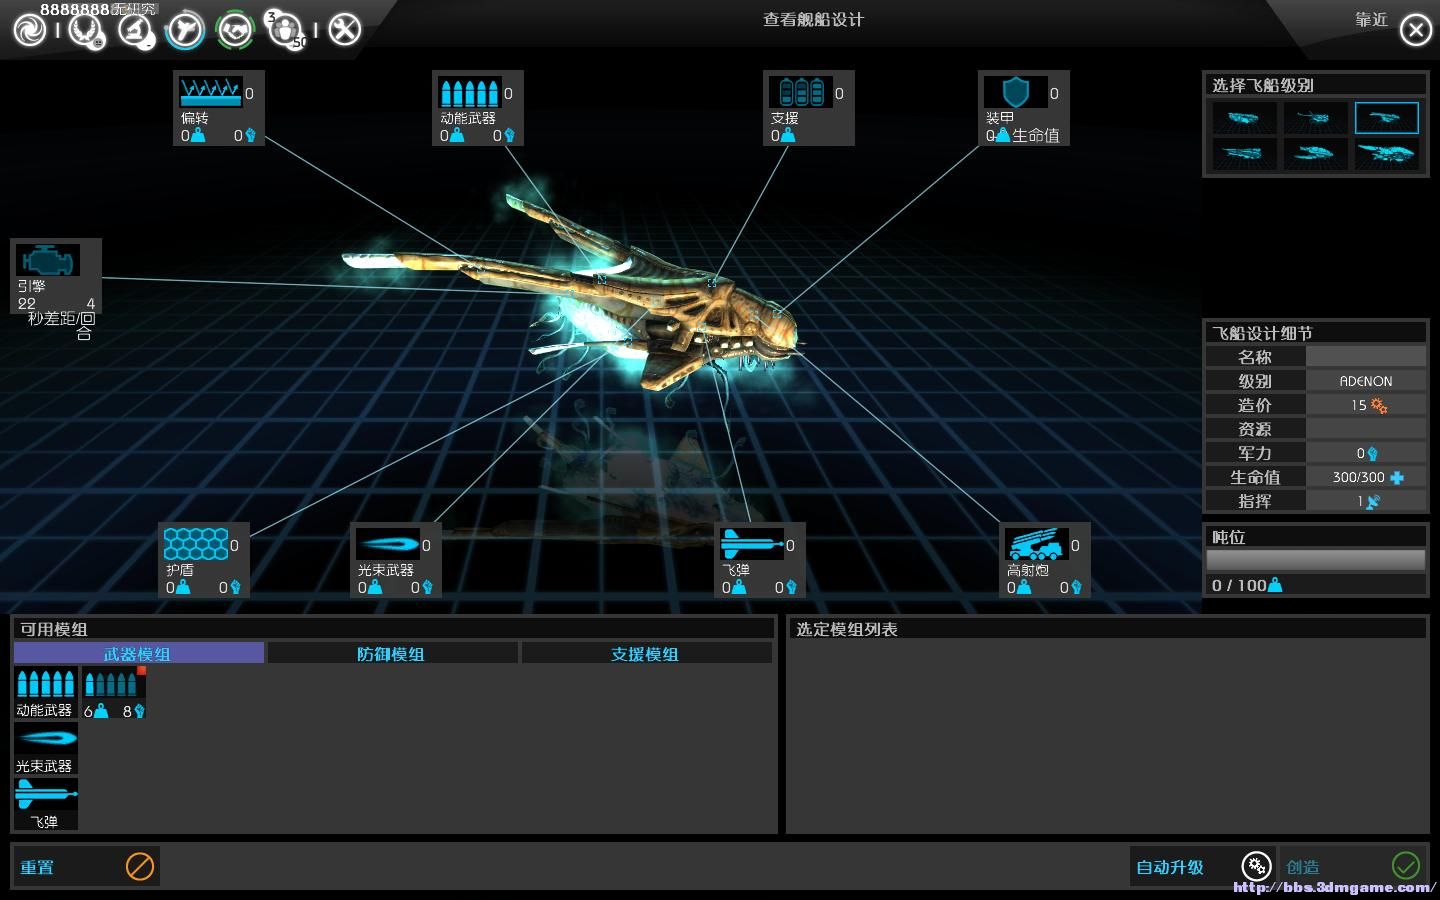The image size is (1440, 900).
Task: Click the 创造 create button
Action: point(1353,866)
